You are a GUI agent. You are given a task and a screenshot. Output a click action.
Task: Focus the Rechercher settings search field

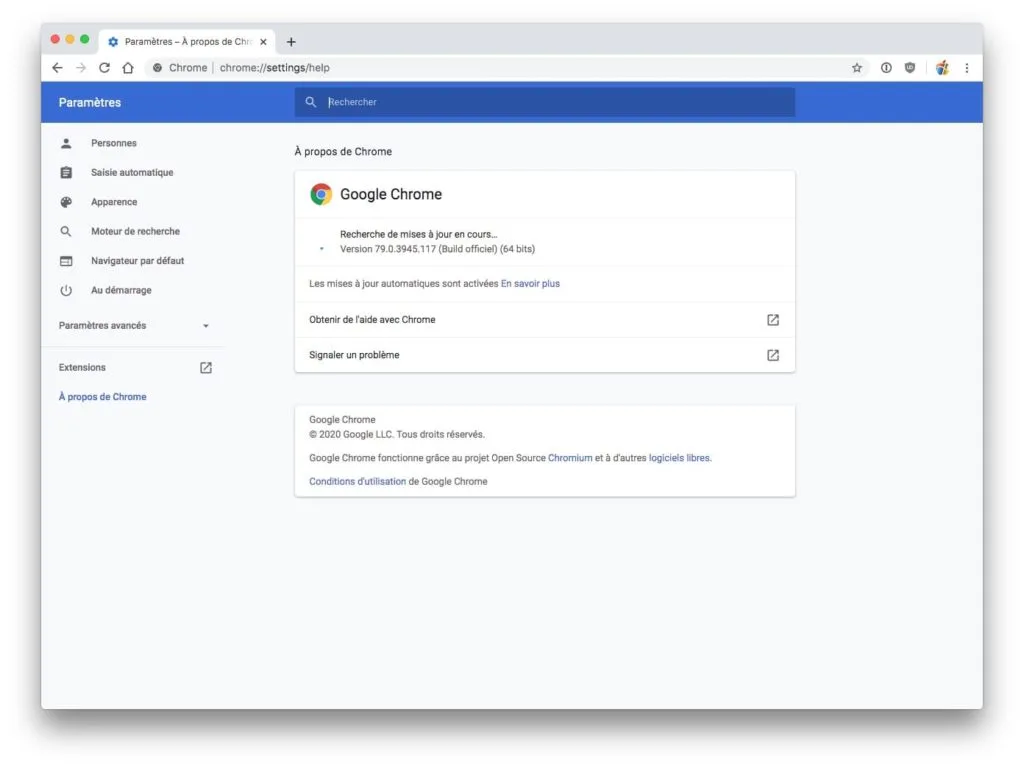click(x=545, y=102)
